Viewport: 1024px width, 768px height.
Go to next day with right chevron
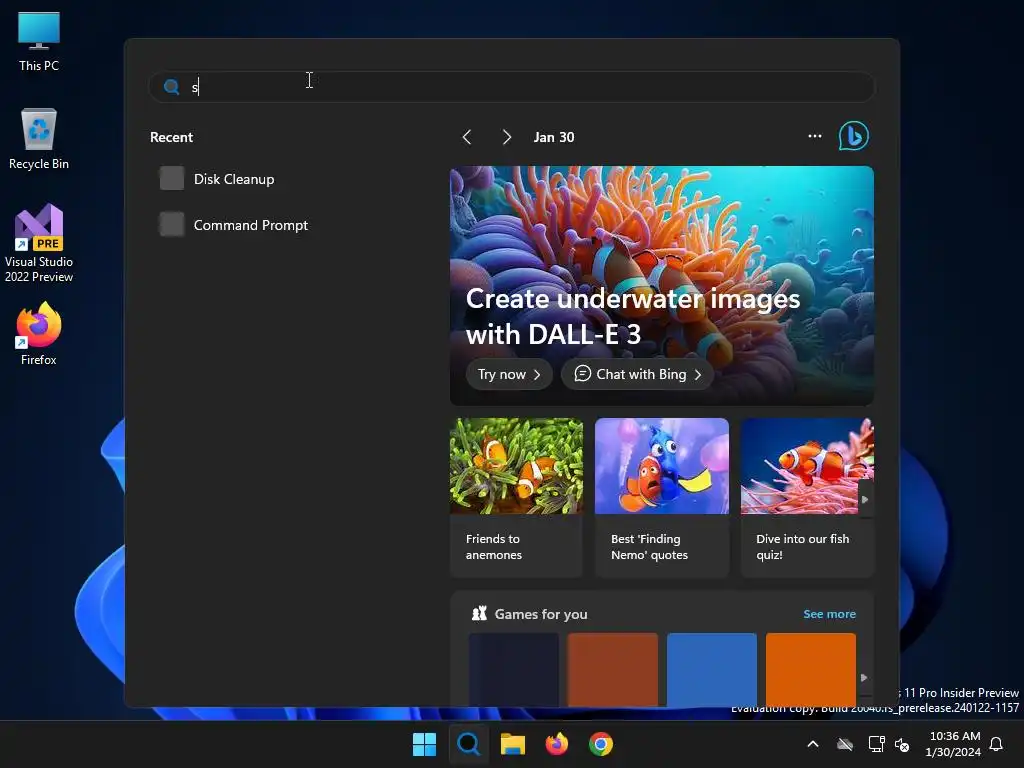[x=507, y=137]
